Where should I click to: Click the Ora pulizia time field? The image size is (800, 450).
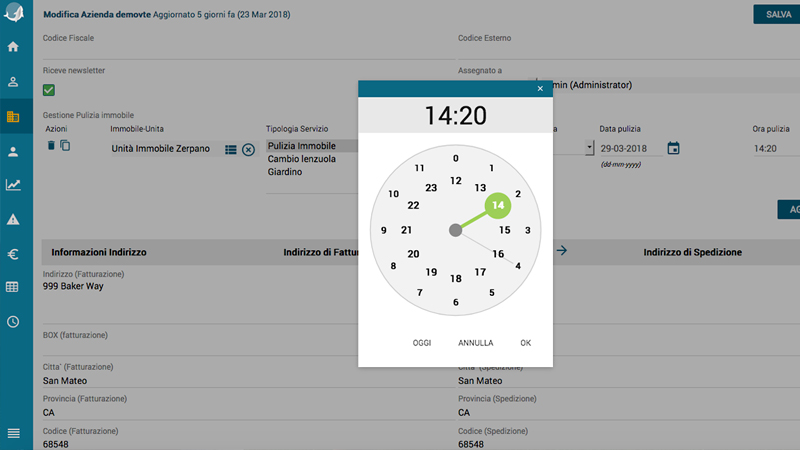pos(772,148)
